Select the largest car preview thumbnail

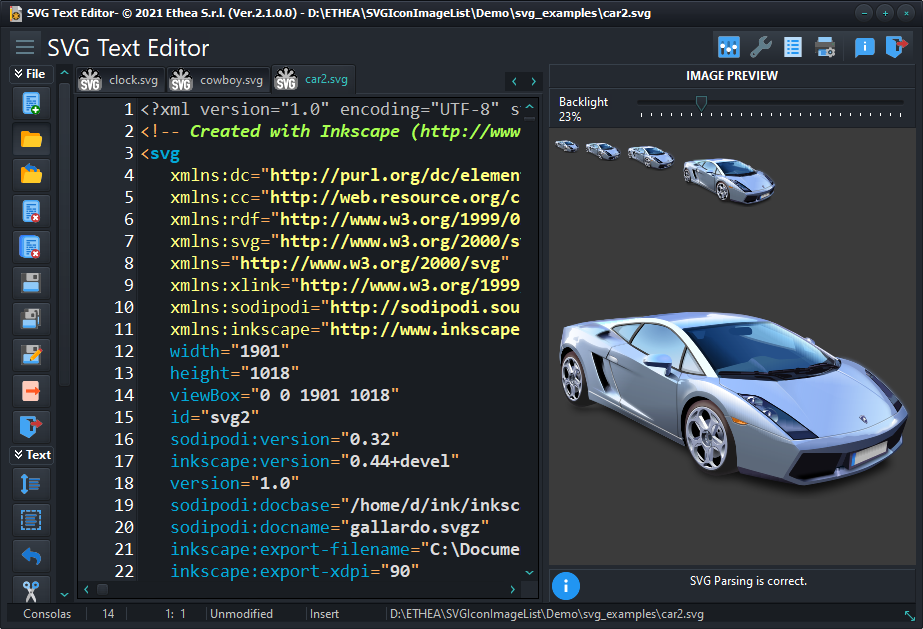727,180
